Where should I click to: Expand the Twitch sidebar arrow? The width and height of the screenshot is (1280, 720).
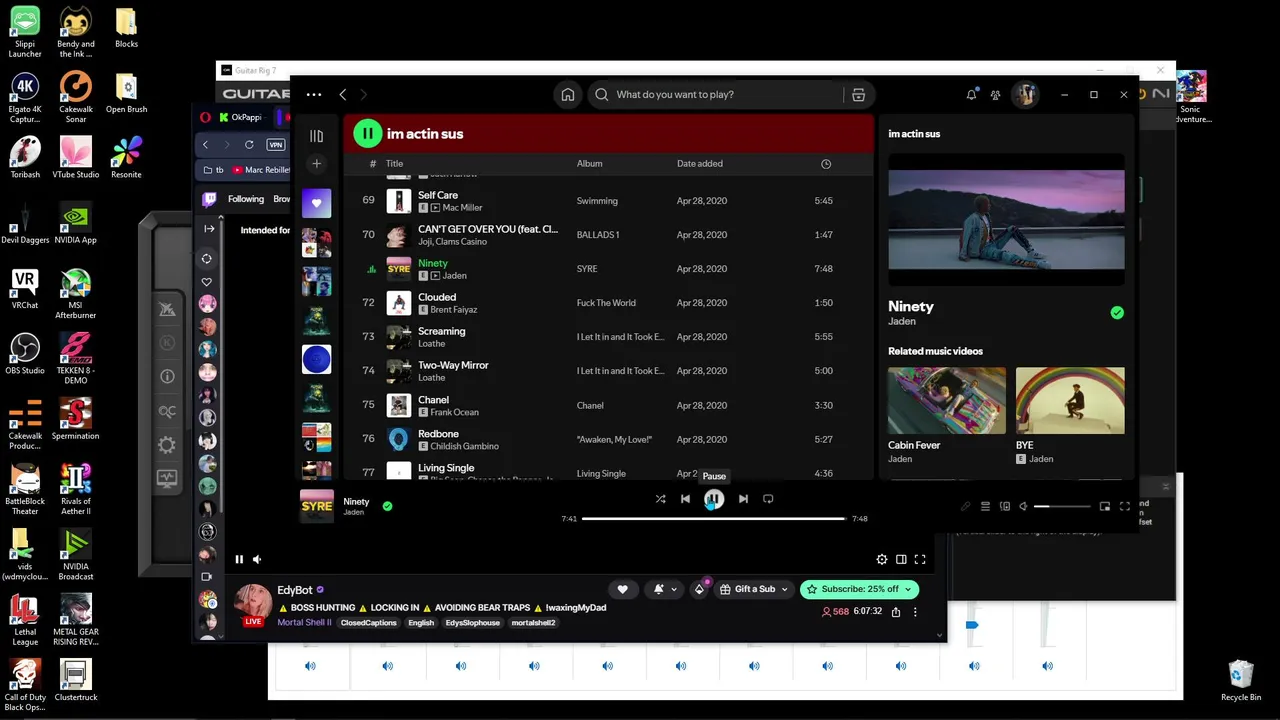[208, 229]
